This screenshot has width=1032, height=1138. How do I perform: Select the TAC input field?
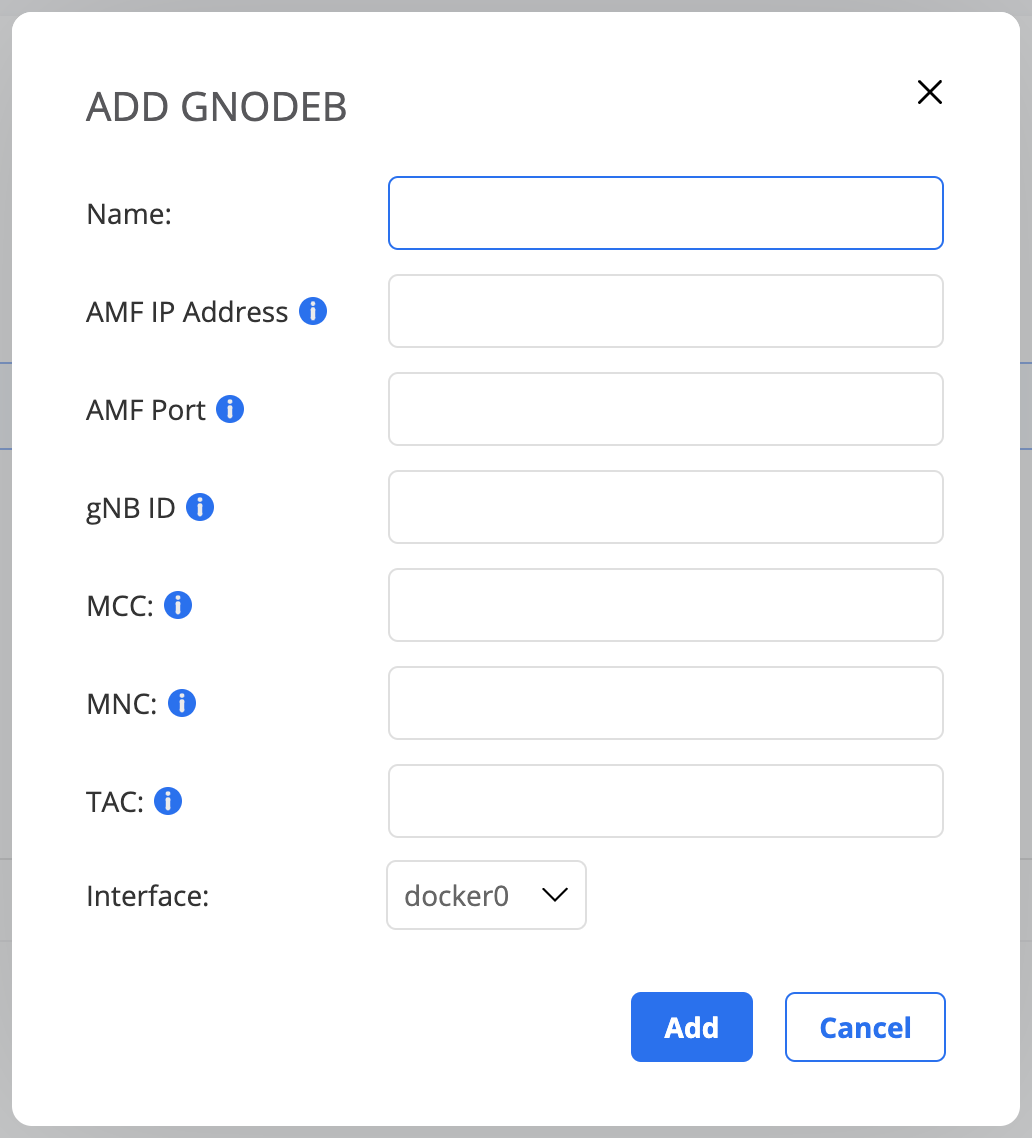(x=665, y=801)
